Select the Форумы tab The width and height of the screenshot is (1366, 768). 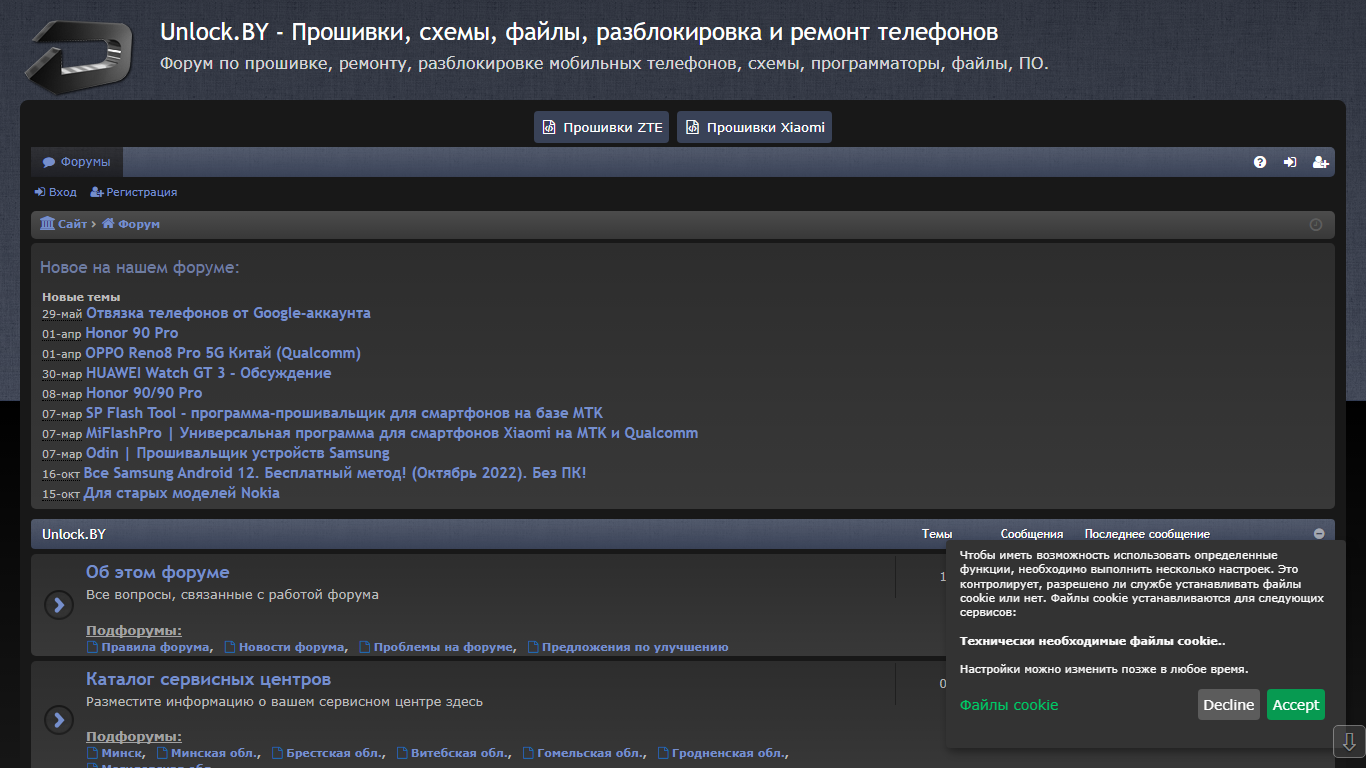(x=76, y=162)
